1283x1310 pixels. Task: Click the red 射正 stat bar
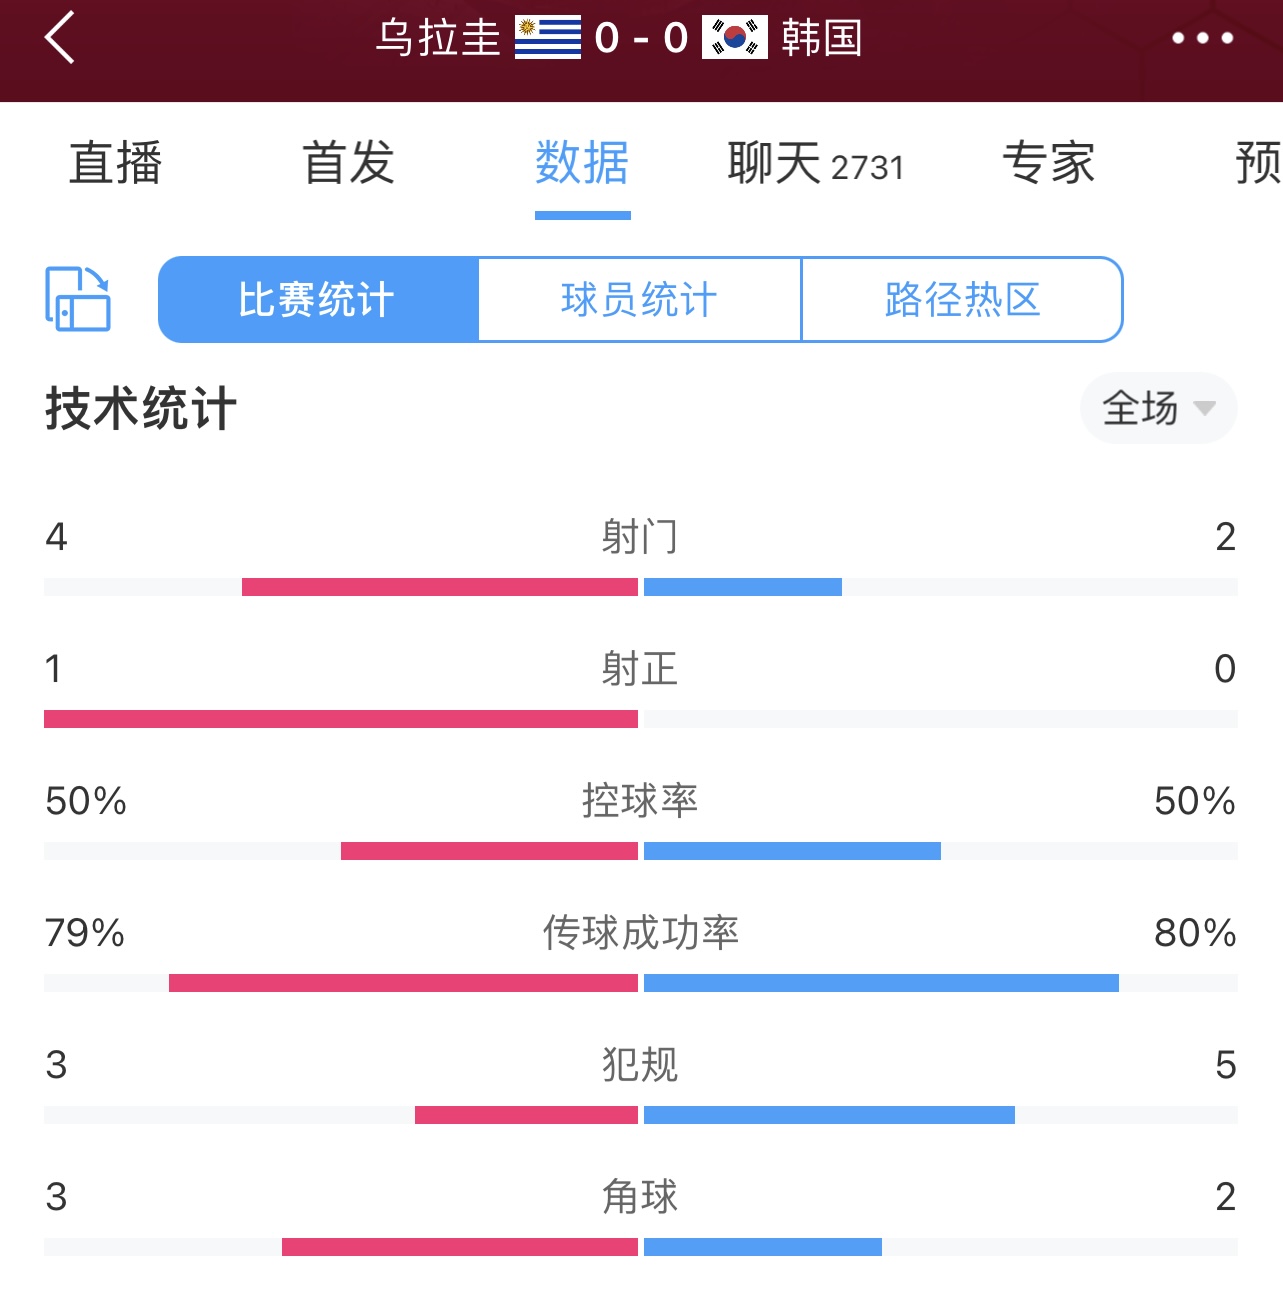pyautogui.click(x=341, y=719)
